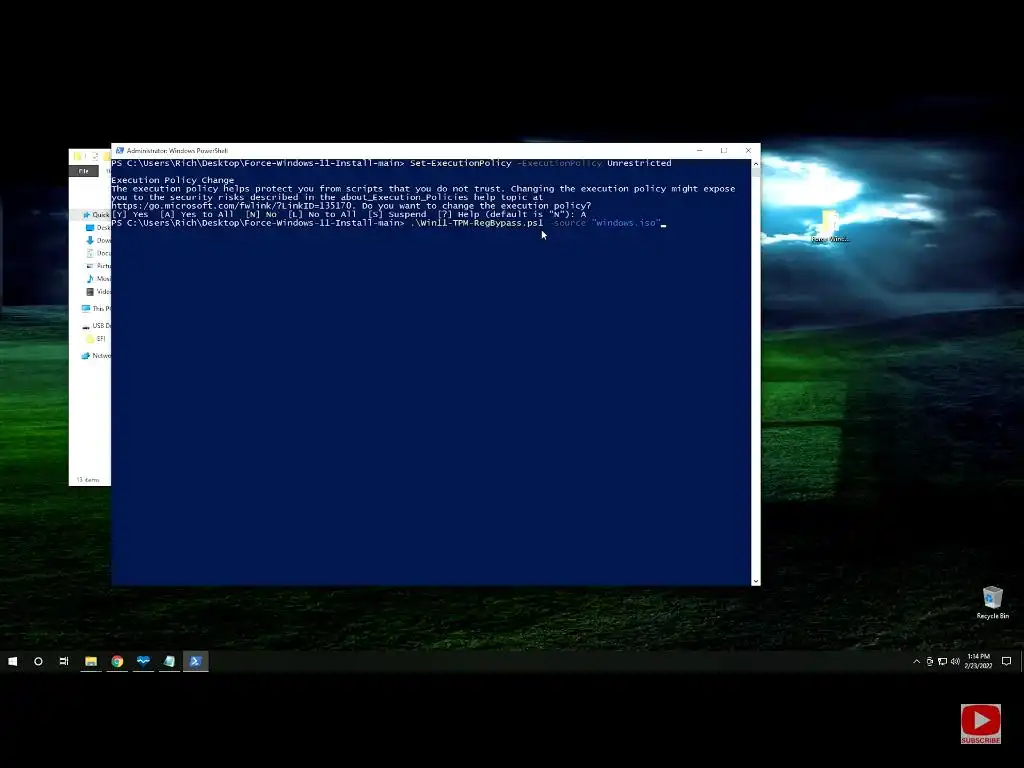This screenshot has width=1024, height=768.
Task: Click PowerShell scrollbar down arrow
Action: point(756,581)
